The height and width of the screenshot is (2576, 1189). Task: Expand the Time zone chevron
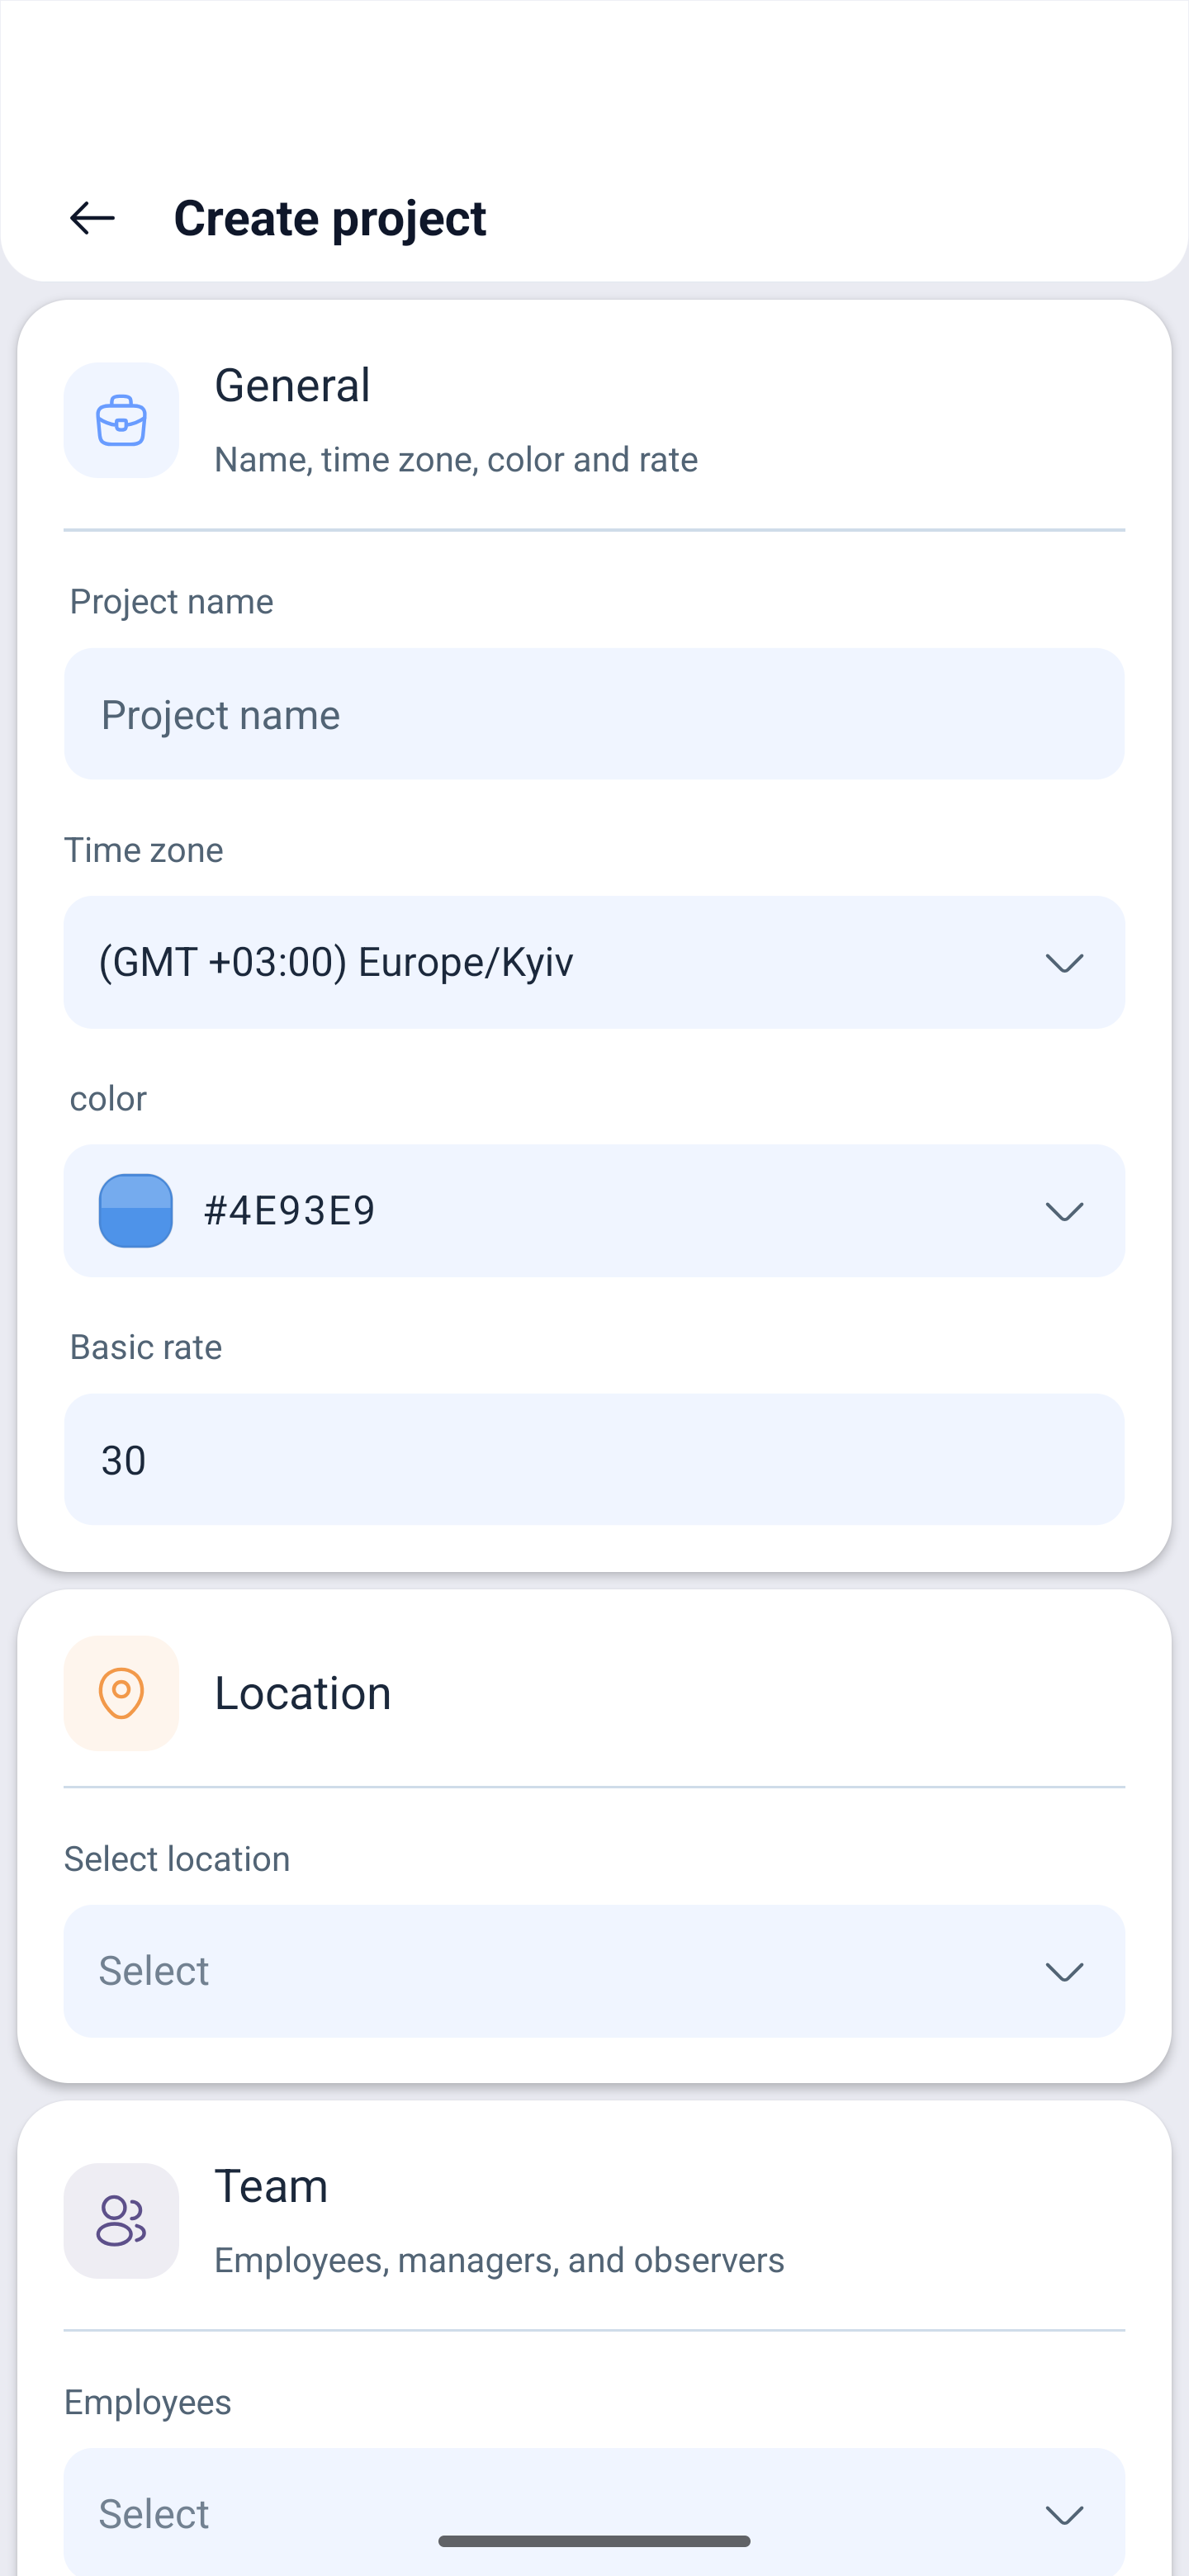pos(1064,963)
